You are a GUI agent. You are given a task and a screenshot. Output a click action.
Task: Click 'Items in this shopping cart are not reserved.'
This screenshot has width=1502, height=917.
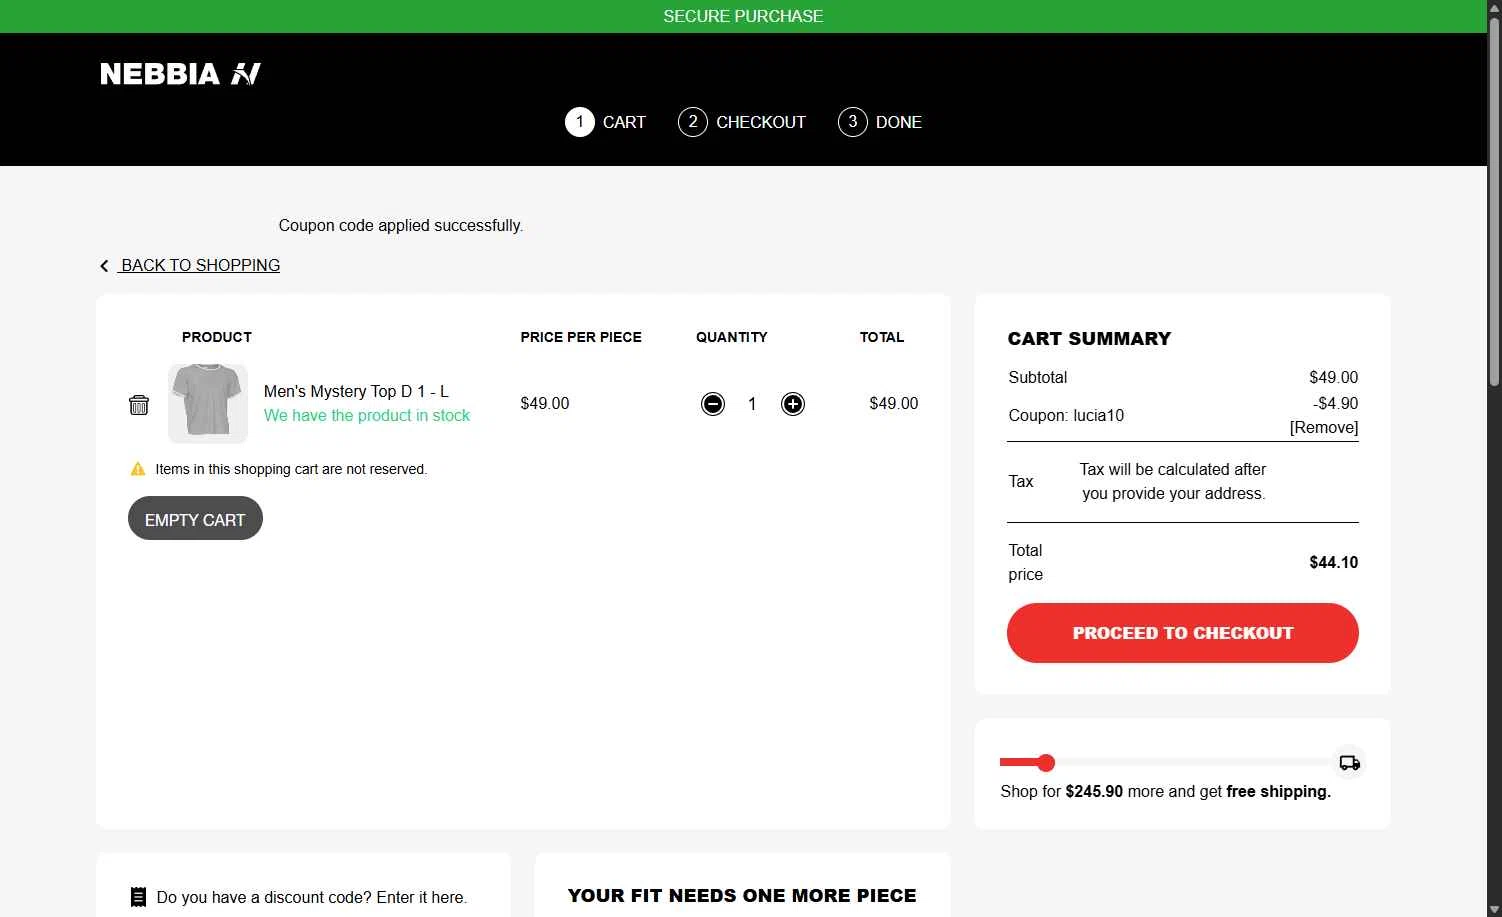click(291, 469)
